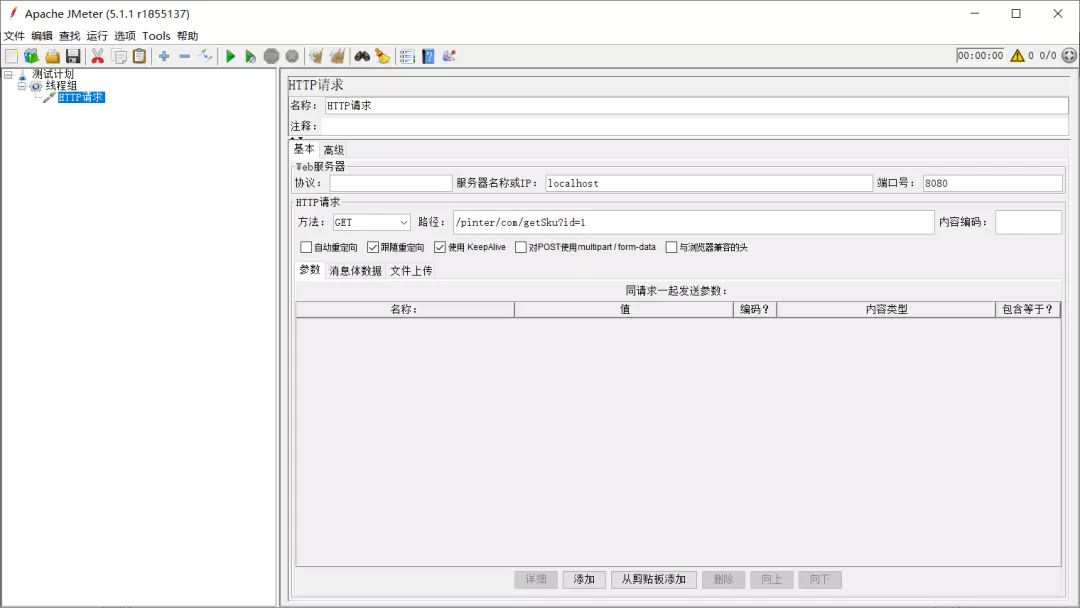Toggle 自动重定向 checkbox
The image size is (1080, 608).
307,247
